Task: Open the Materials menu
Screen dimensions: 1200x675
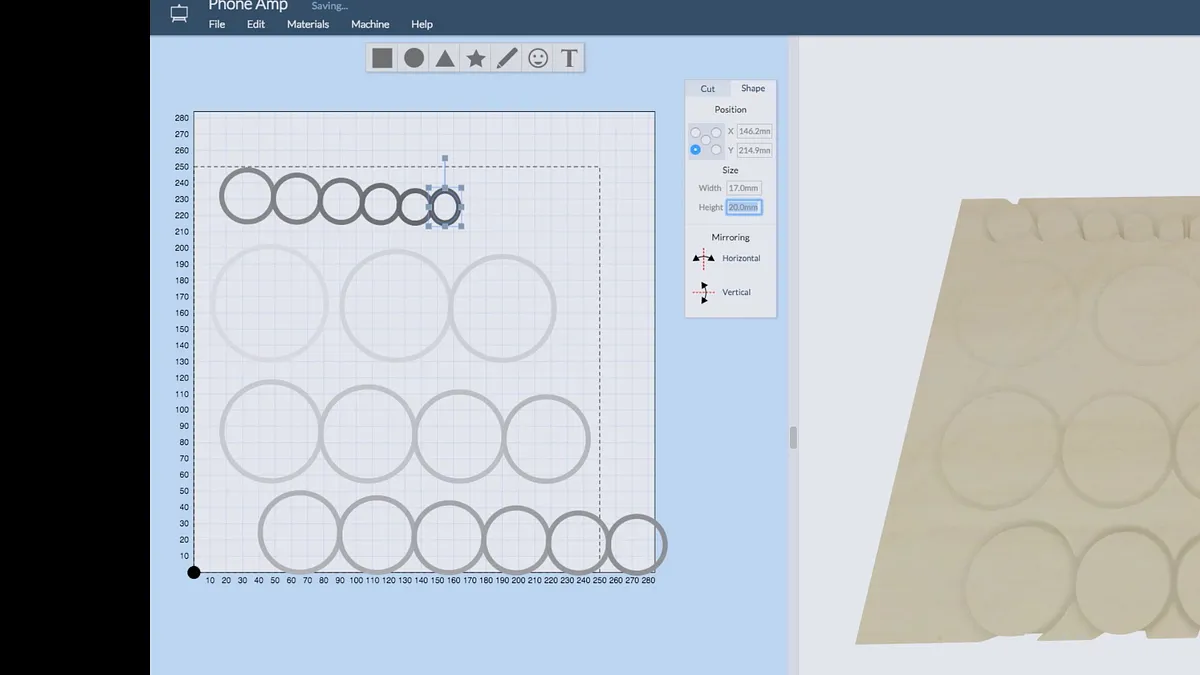Action: coord(308,24)
